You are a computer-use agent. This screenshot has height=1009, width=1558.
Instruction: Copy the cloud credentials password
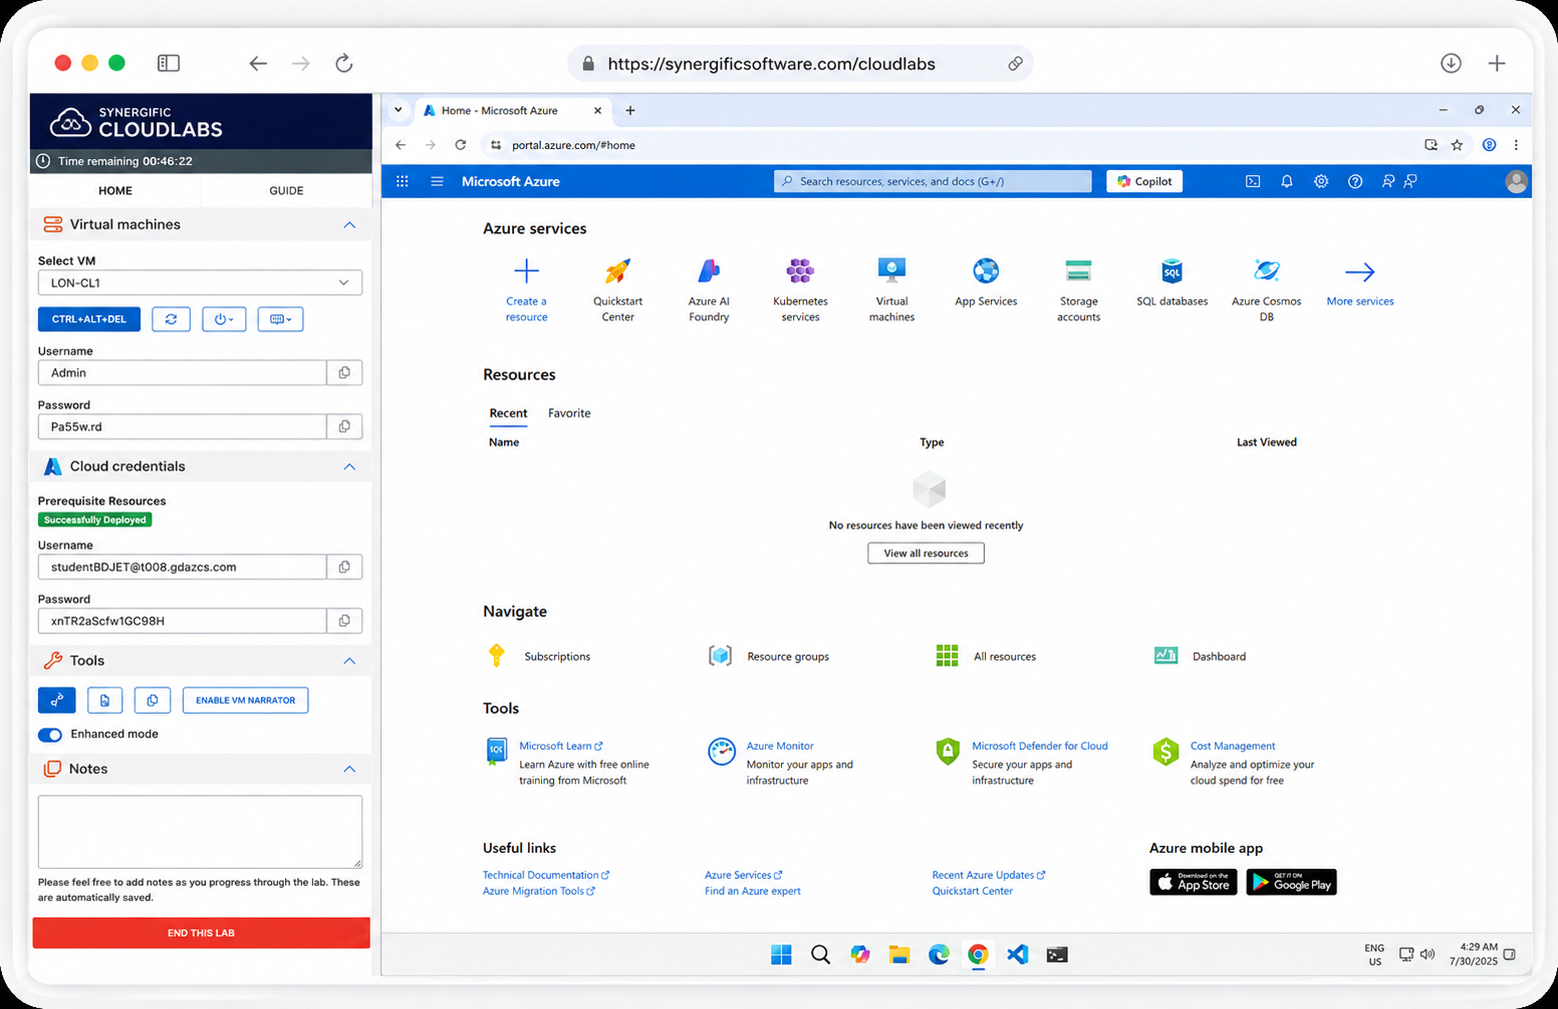pos(344,621)
